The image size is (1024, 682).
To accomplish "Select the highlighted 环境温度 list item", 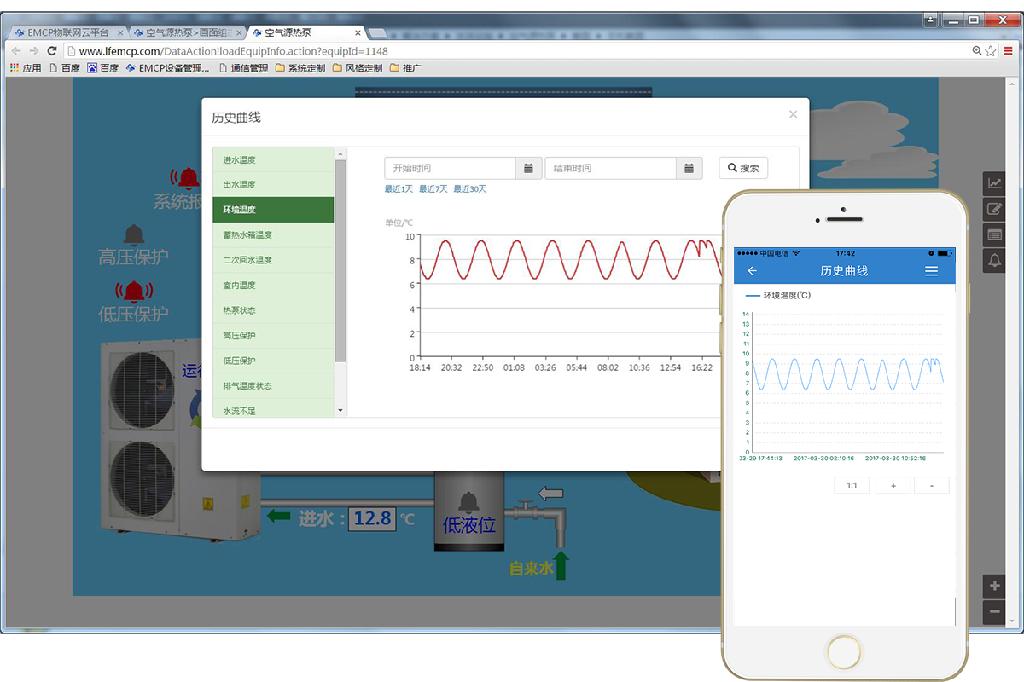I will point(273,210).
